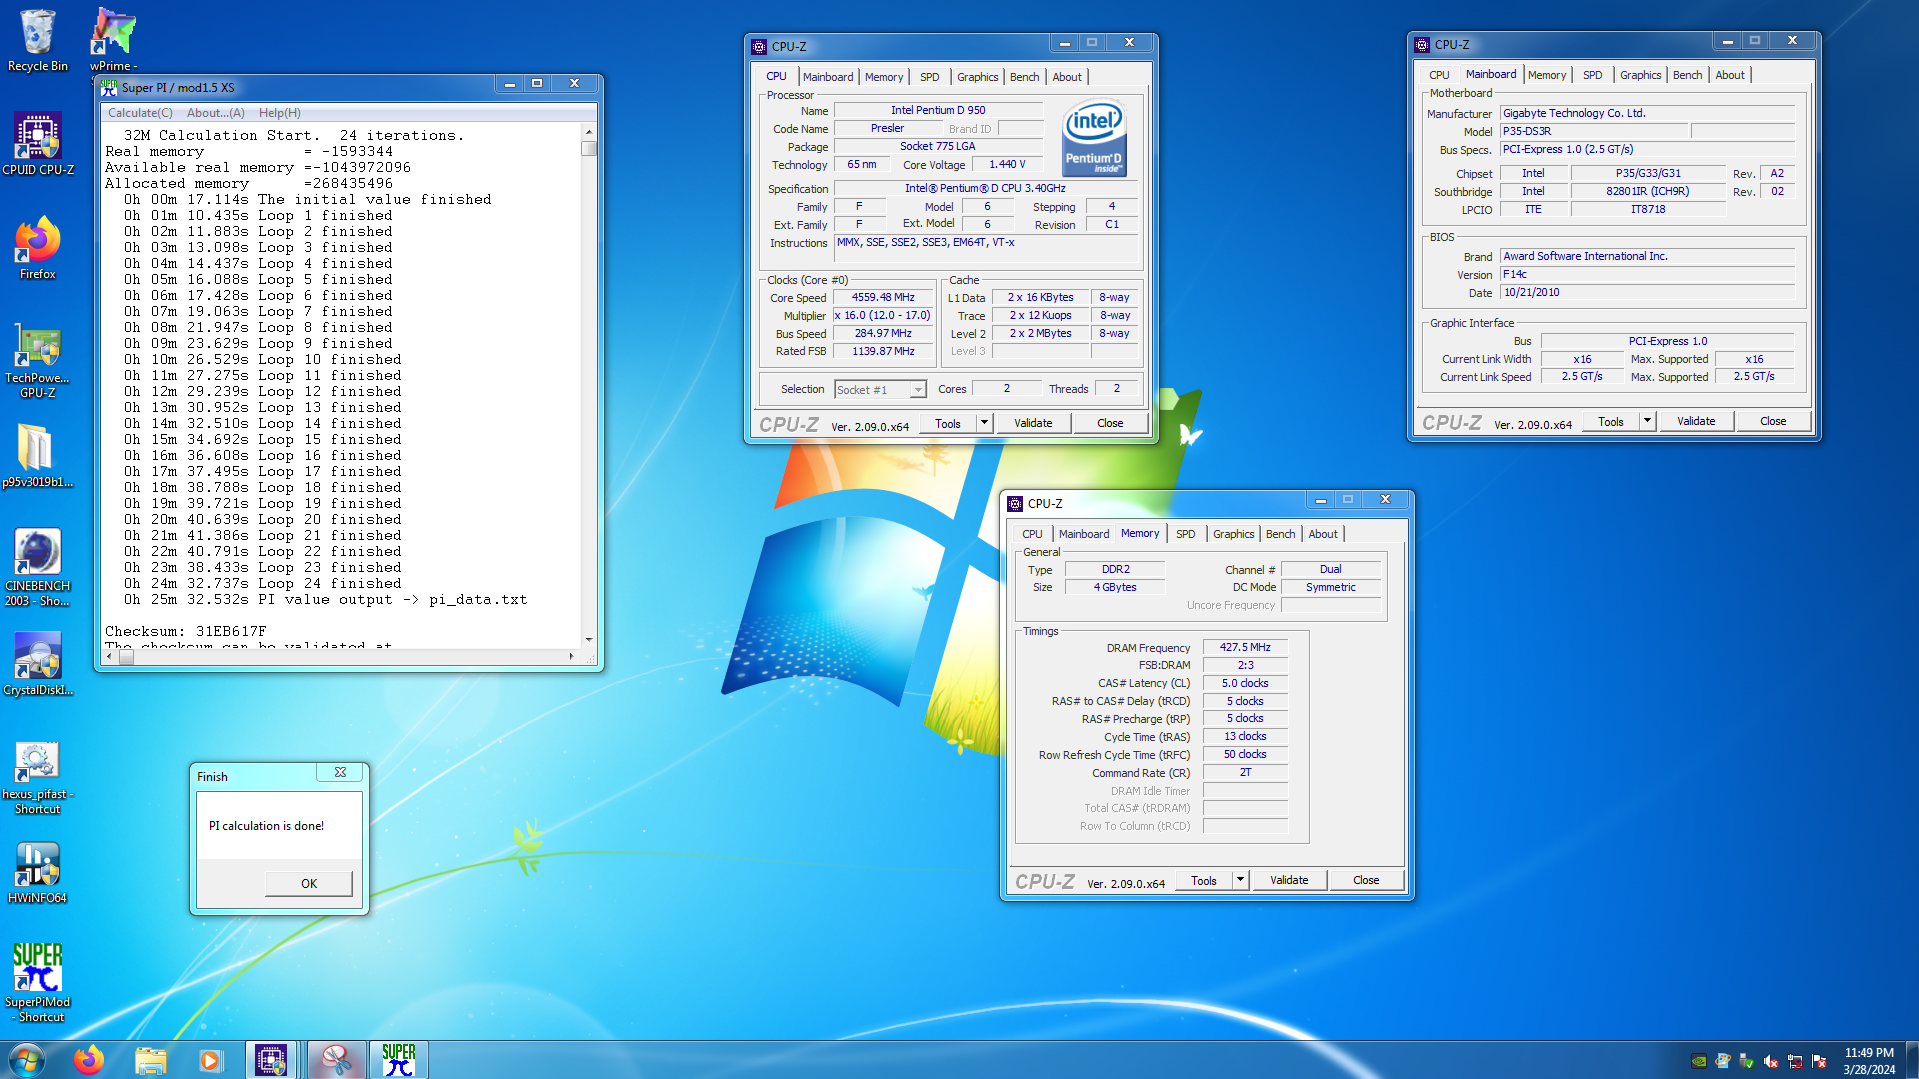1919x1079 pixels.
Task: Open the media player taskbar icon
Action: (210, 1060)
